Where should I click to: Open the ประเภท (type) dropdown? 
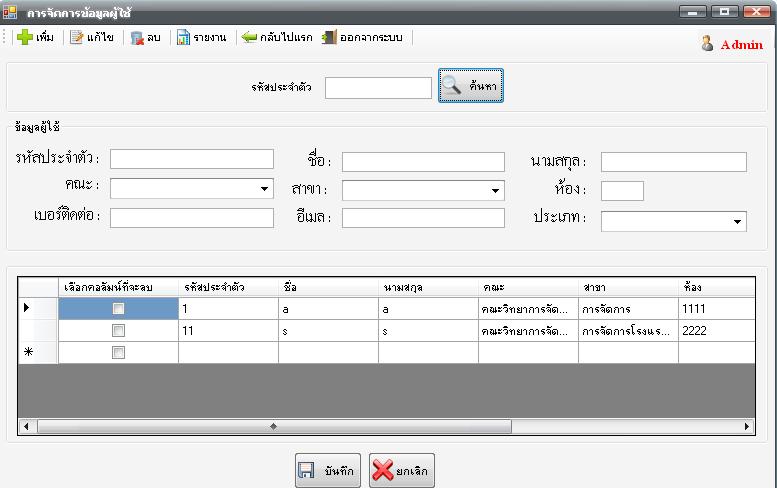(x=674, y=221)
